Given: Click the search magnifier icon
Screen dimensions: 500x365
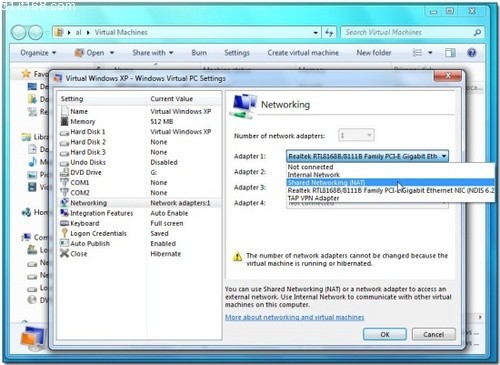Looking at the screenshot, I should [x=477, y=33].
